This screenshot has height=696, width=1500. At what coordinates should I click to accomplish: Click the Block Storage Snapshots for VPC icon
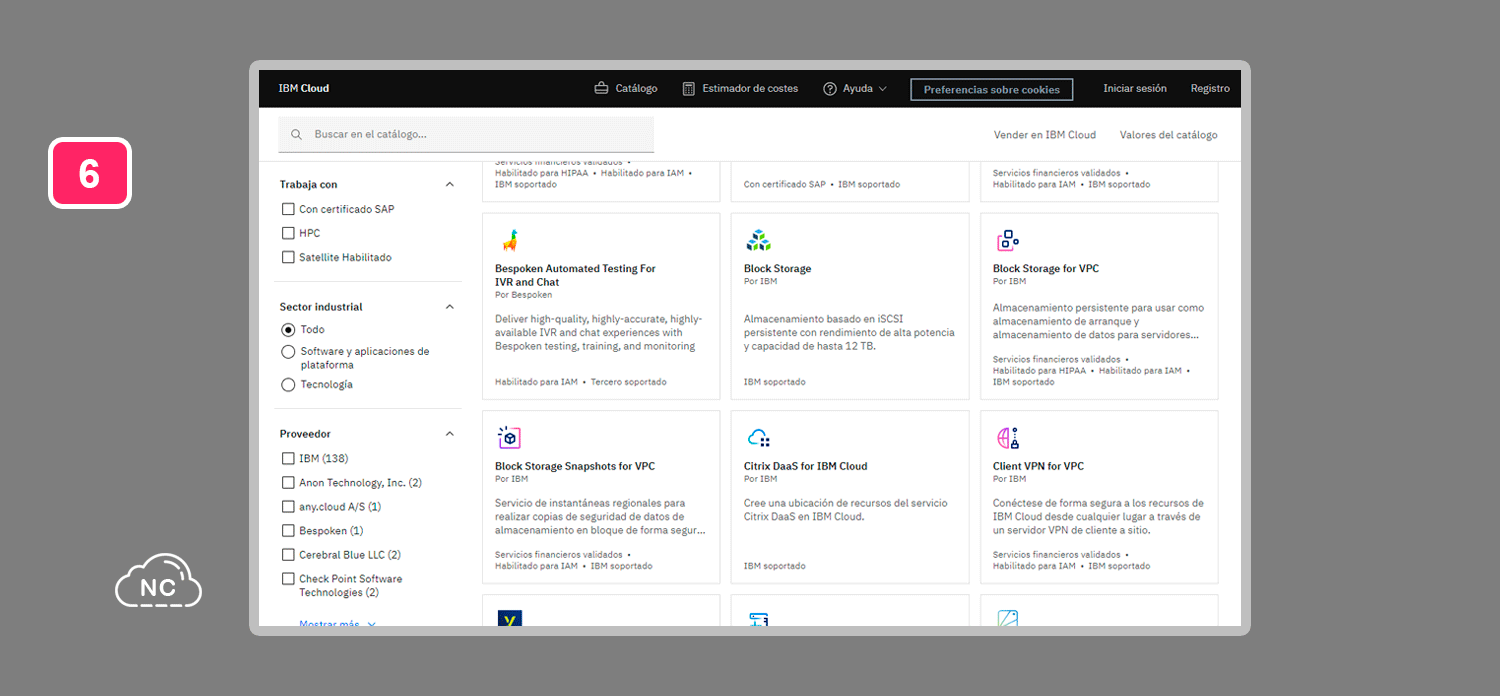pos(510,438)
